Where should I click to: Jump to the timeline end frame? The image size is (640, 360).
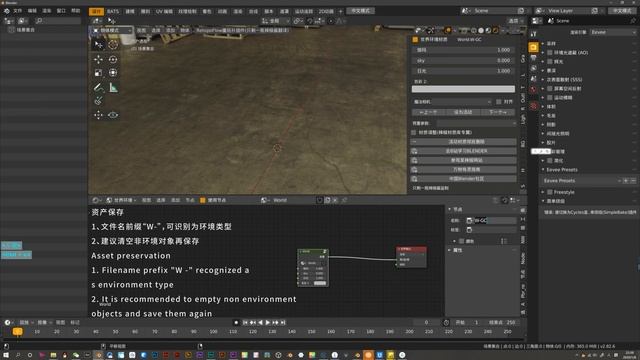(x=283, y=322)
